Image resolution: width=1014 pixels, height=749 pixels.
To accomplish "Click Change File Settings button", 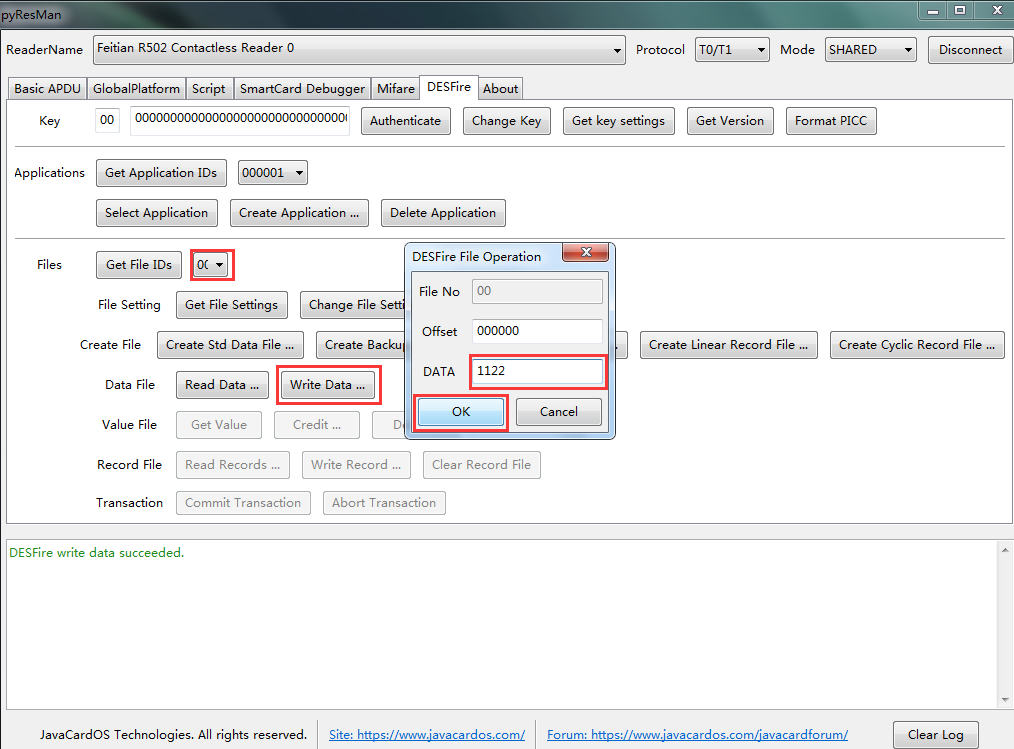I will pyautogui.click(x=352, y=305).
